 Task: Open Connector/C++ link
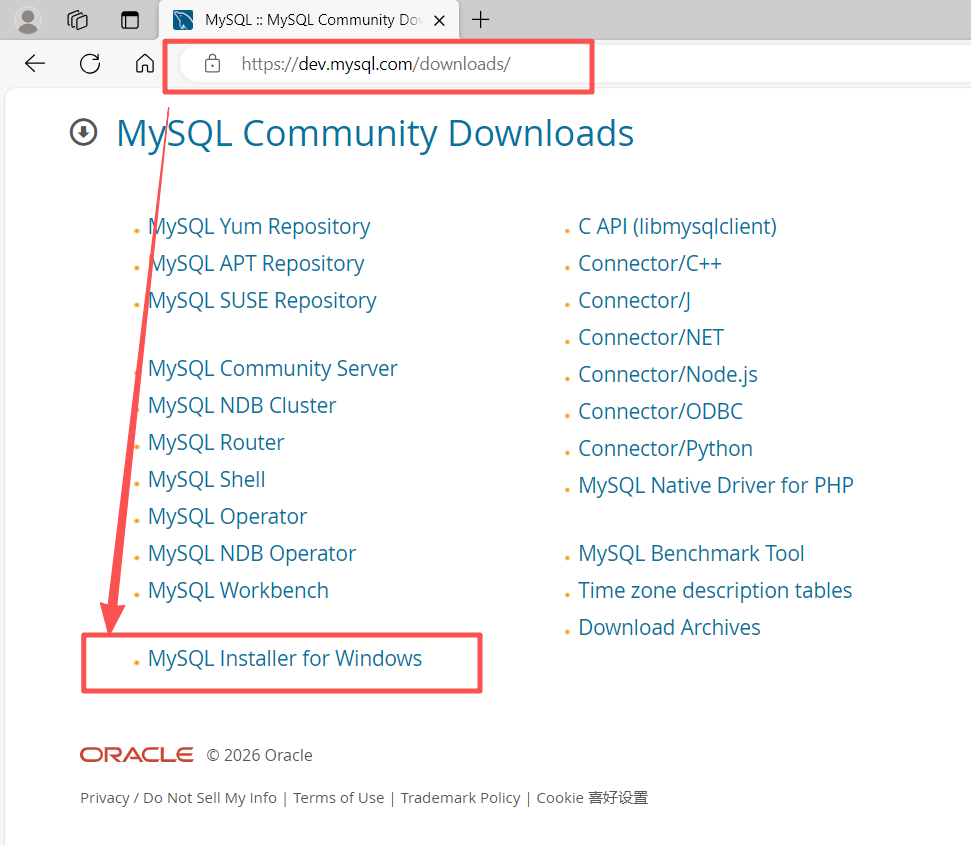(650, 264)
